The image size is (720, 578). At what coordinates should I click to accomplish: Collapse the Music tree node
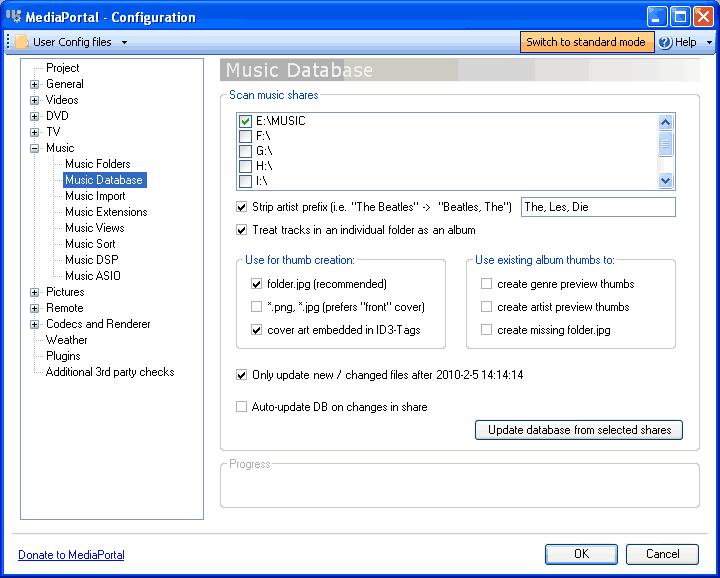tap(34, 148)
